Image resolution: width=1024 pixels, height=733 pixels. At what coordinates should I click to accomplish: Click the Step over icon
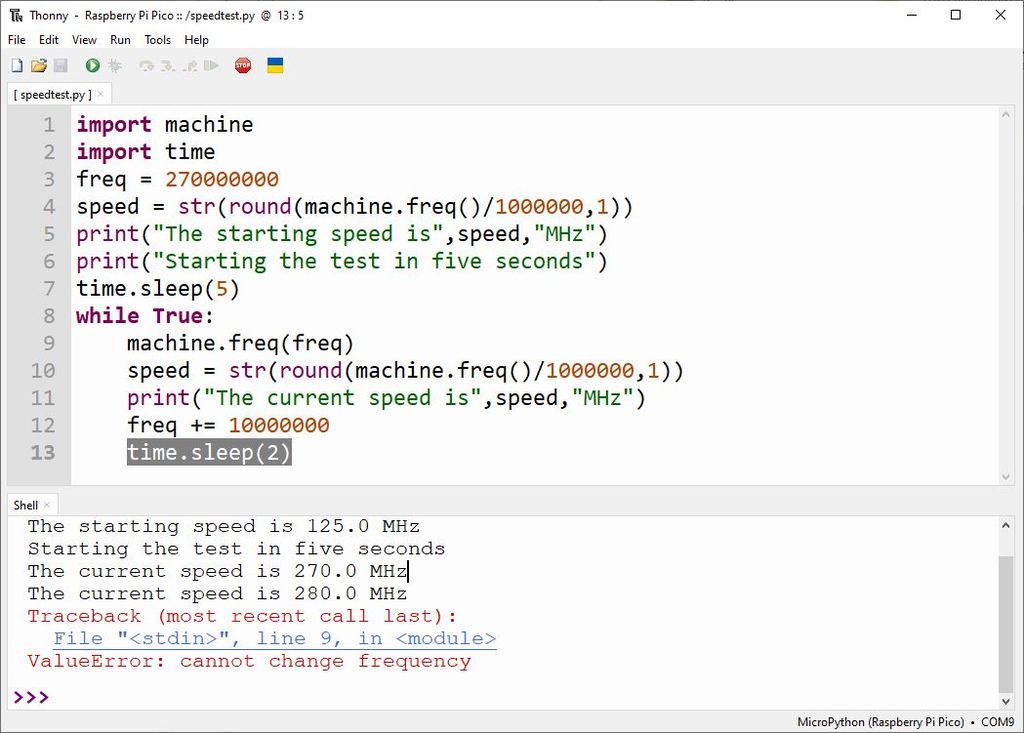(146, 66)
